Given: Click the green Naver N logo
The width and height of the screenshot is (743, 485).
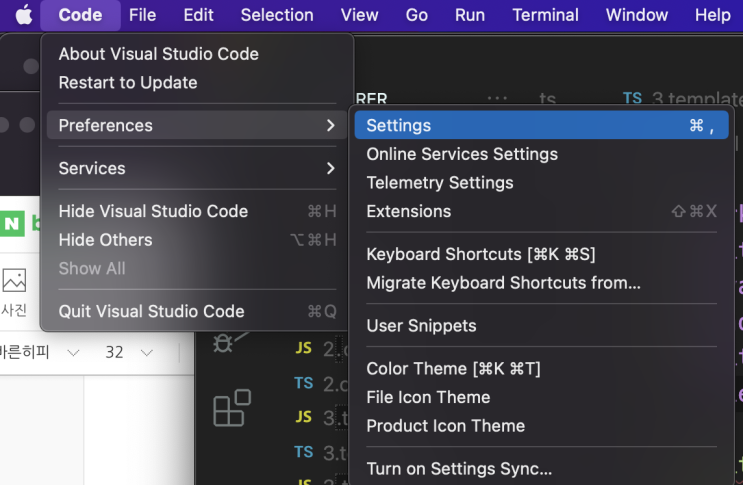Looking at the screenshot, I should tap(12, 223).
